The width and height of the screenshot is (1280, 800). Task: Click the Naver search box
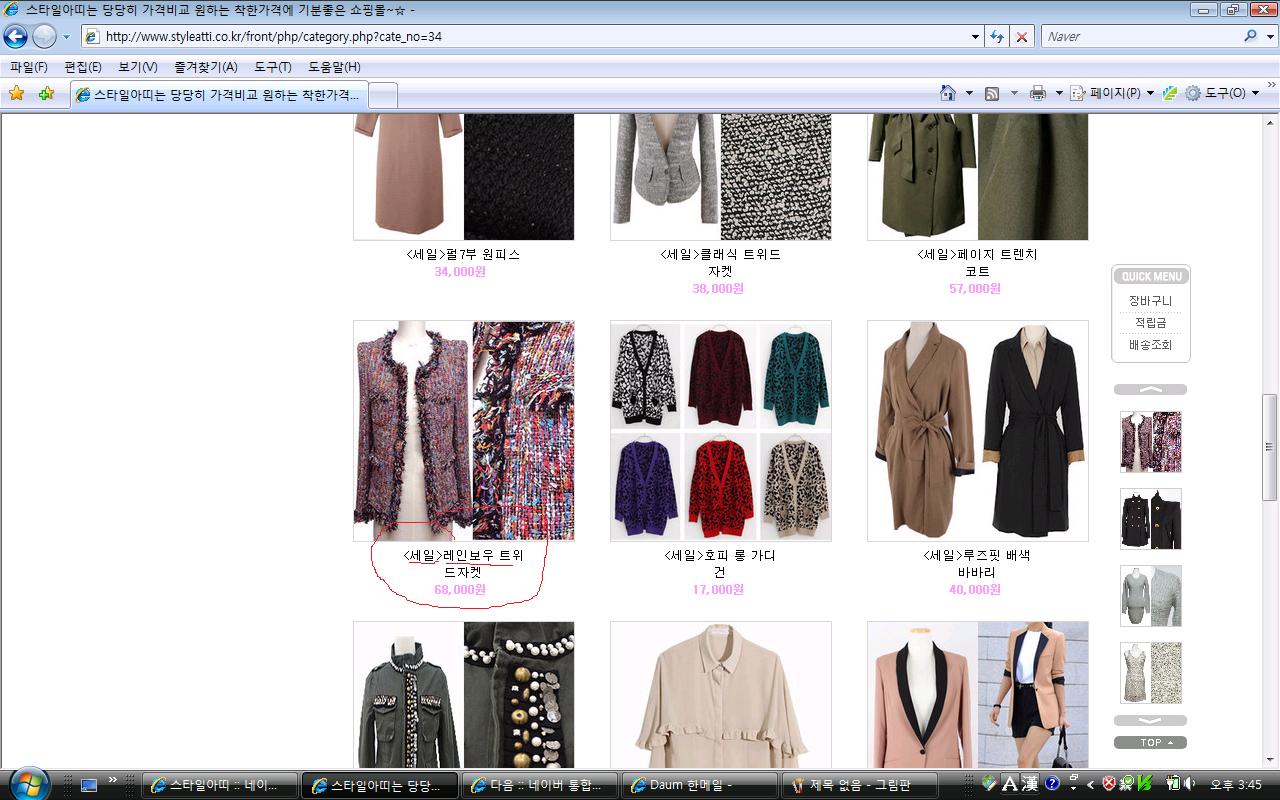pyautogui.click(x=1140, y=36)
